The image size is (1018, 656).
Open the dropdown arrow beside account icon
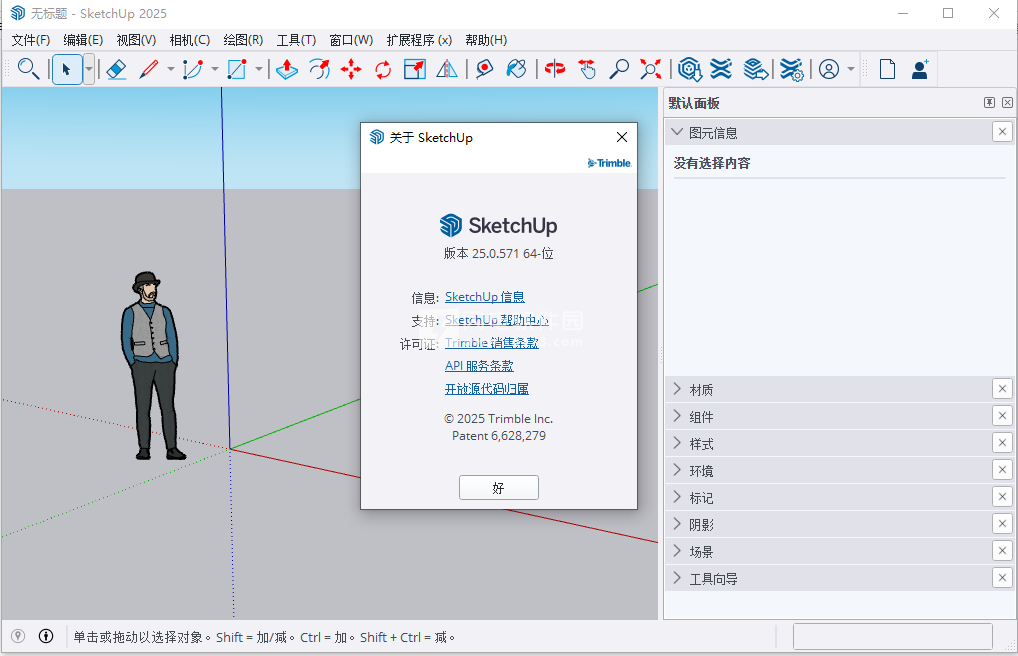pos(851,69)
